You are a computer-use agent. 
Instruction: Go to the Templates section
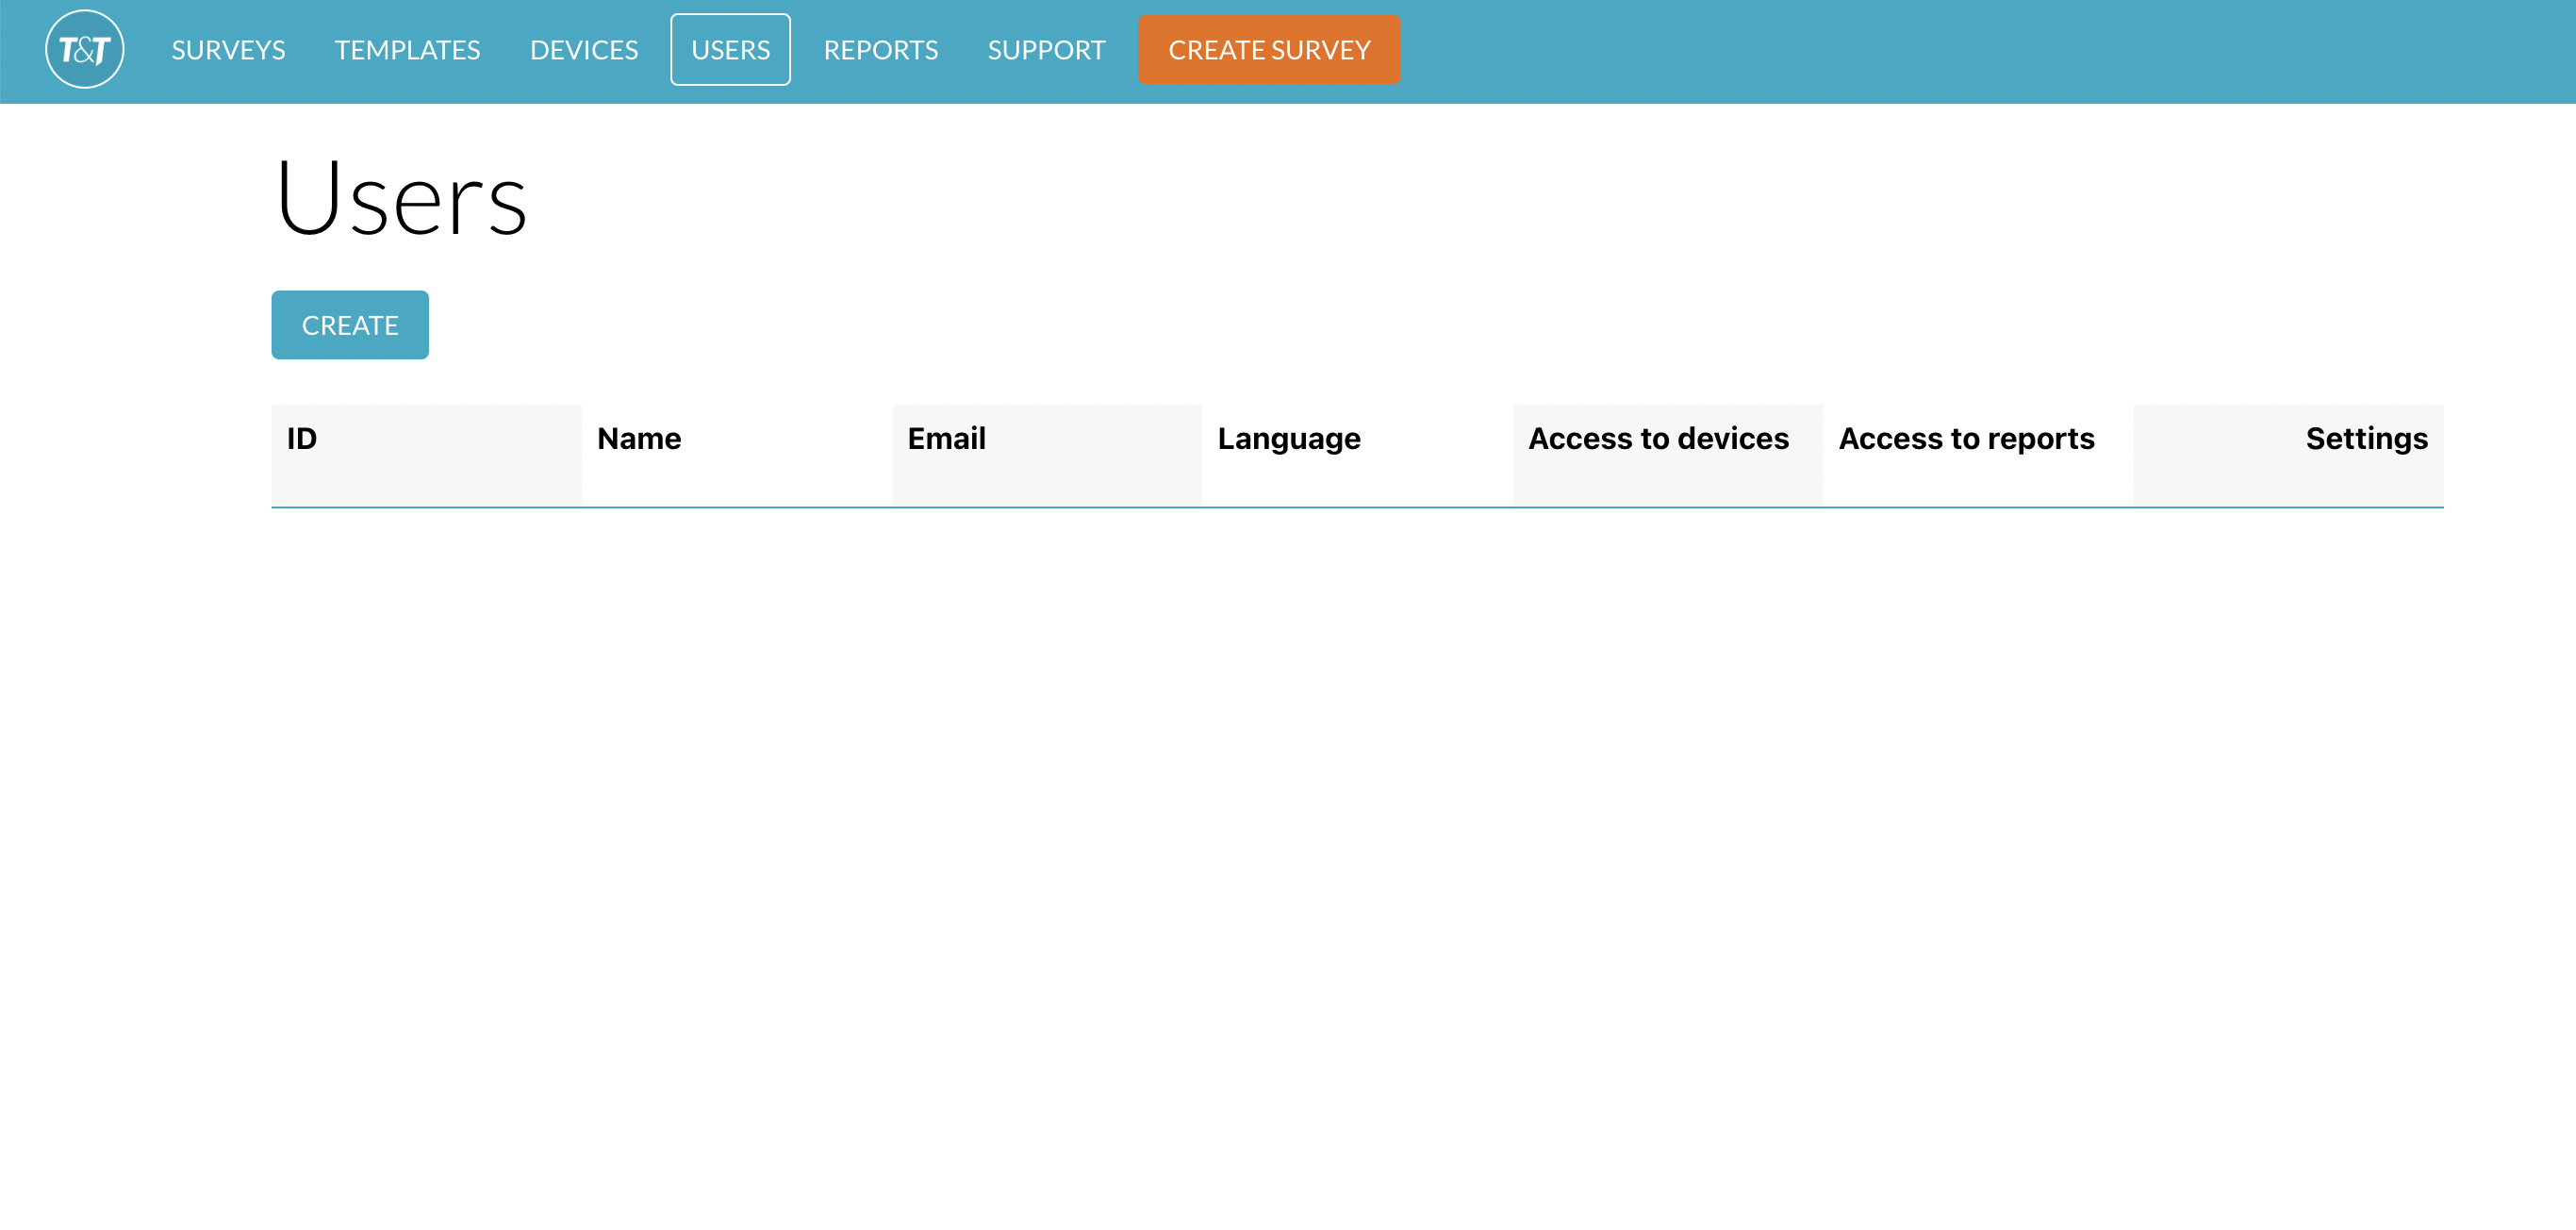click(407, 50)
